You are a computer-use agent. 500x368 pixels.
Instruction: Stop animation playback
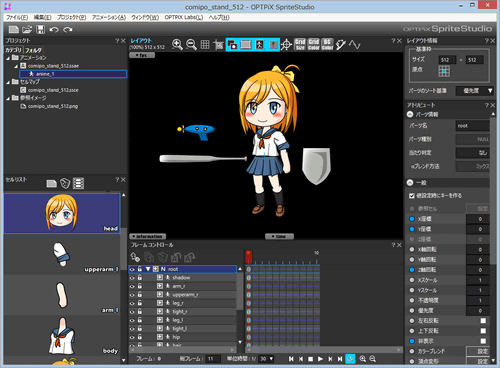point(310,359)
